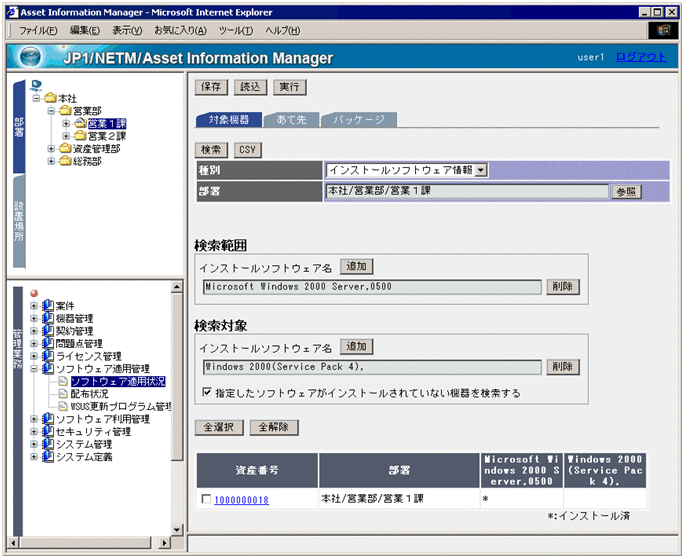The image size is (685, 559).
Task: Toggle the not-installed devices search checkbox
Action: point(207,392)
